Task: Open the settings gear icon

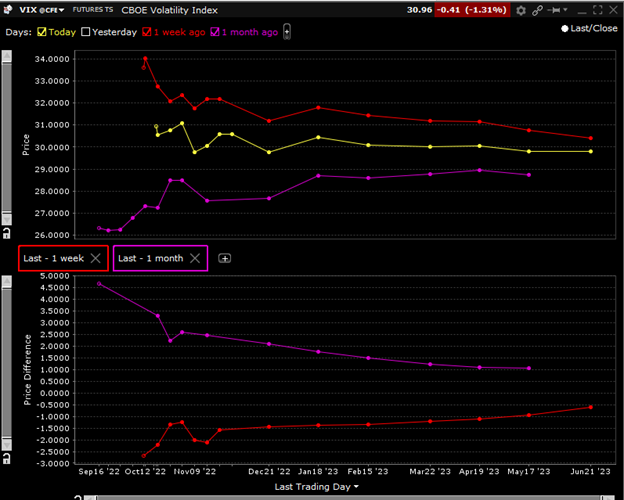Action: pyautogui.click(x=521, y=10)
